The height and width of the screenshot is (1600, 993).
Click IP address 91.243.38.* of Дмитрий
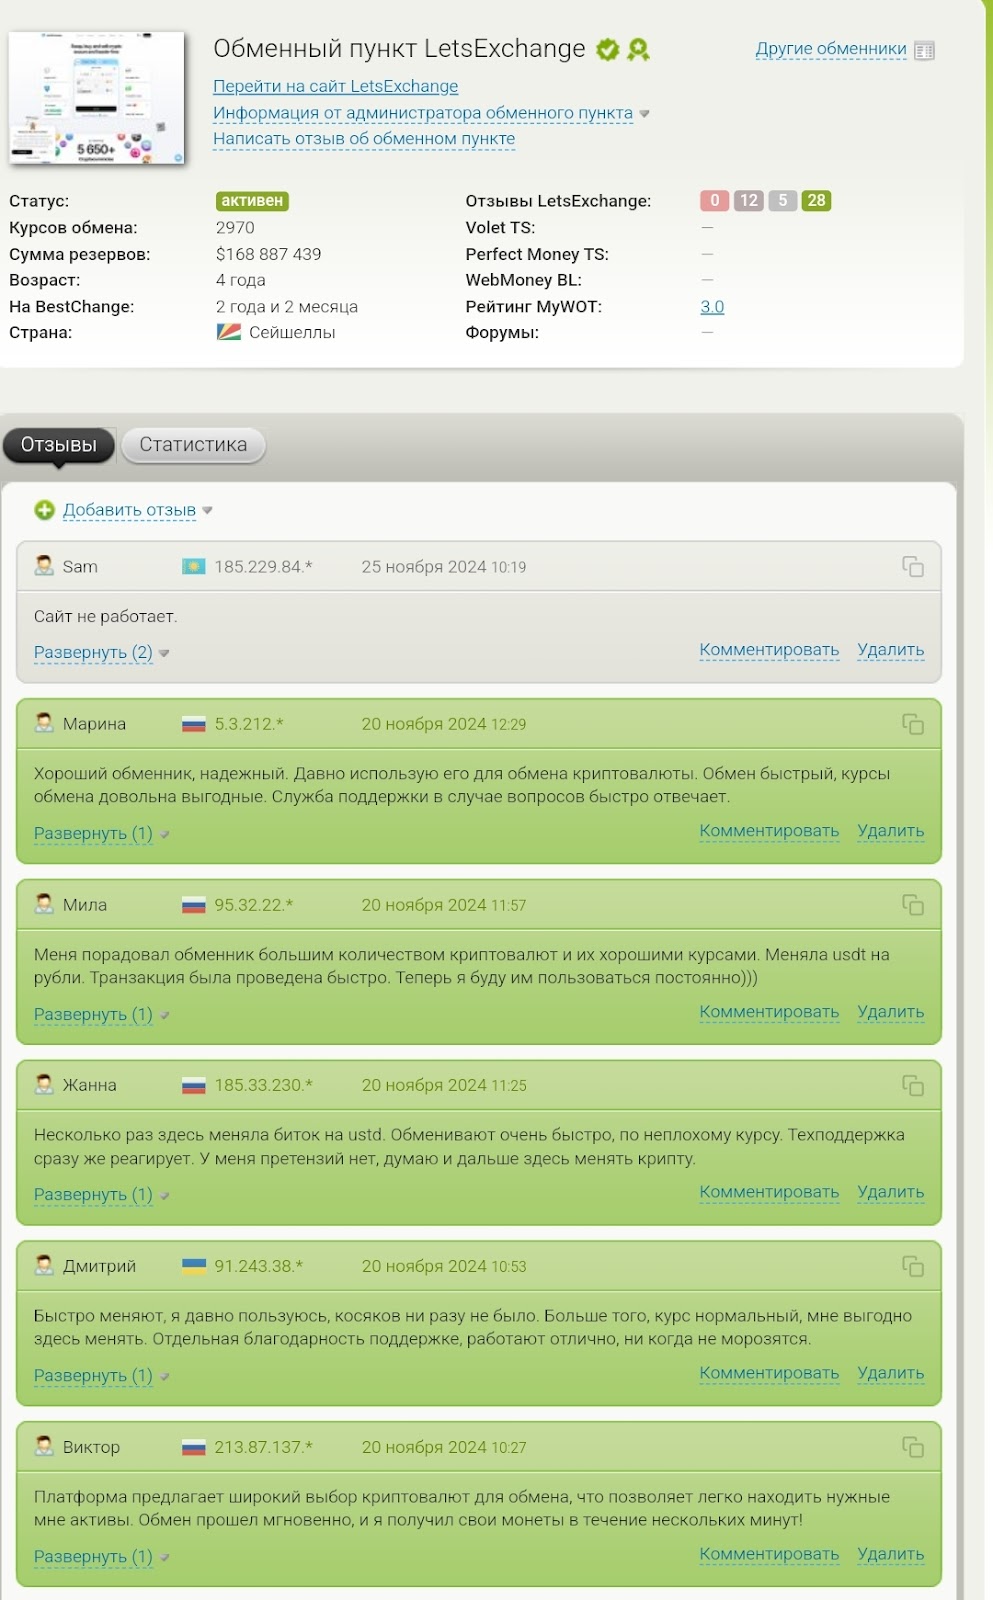point(258,1266)
